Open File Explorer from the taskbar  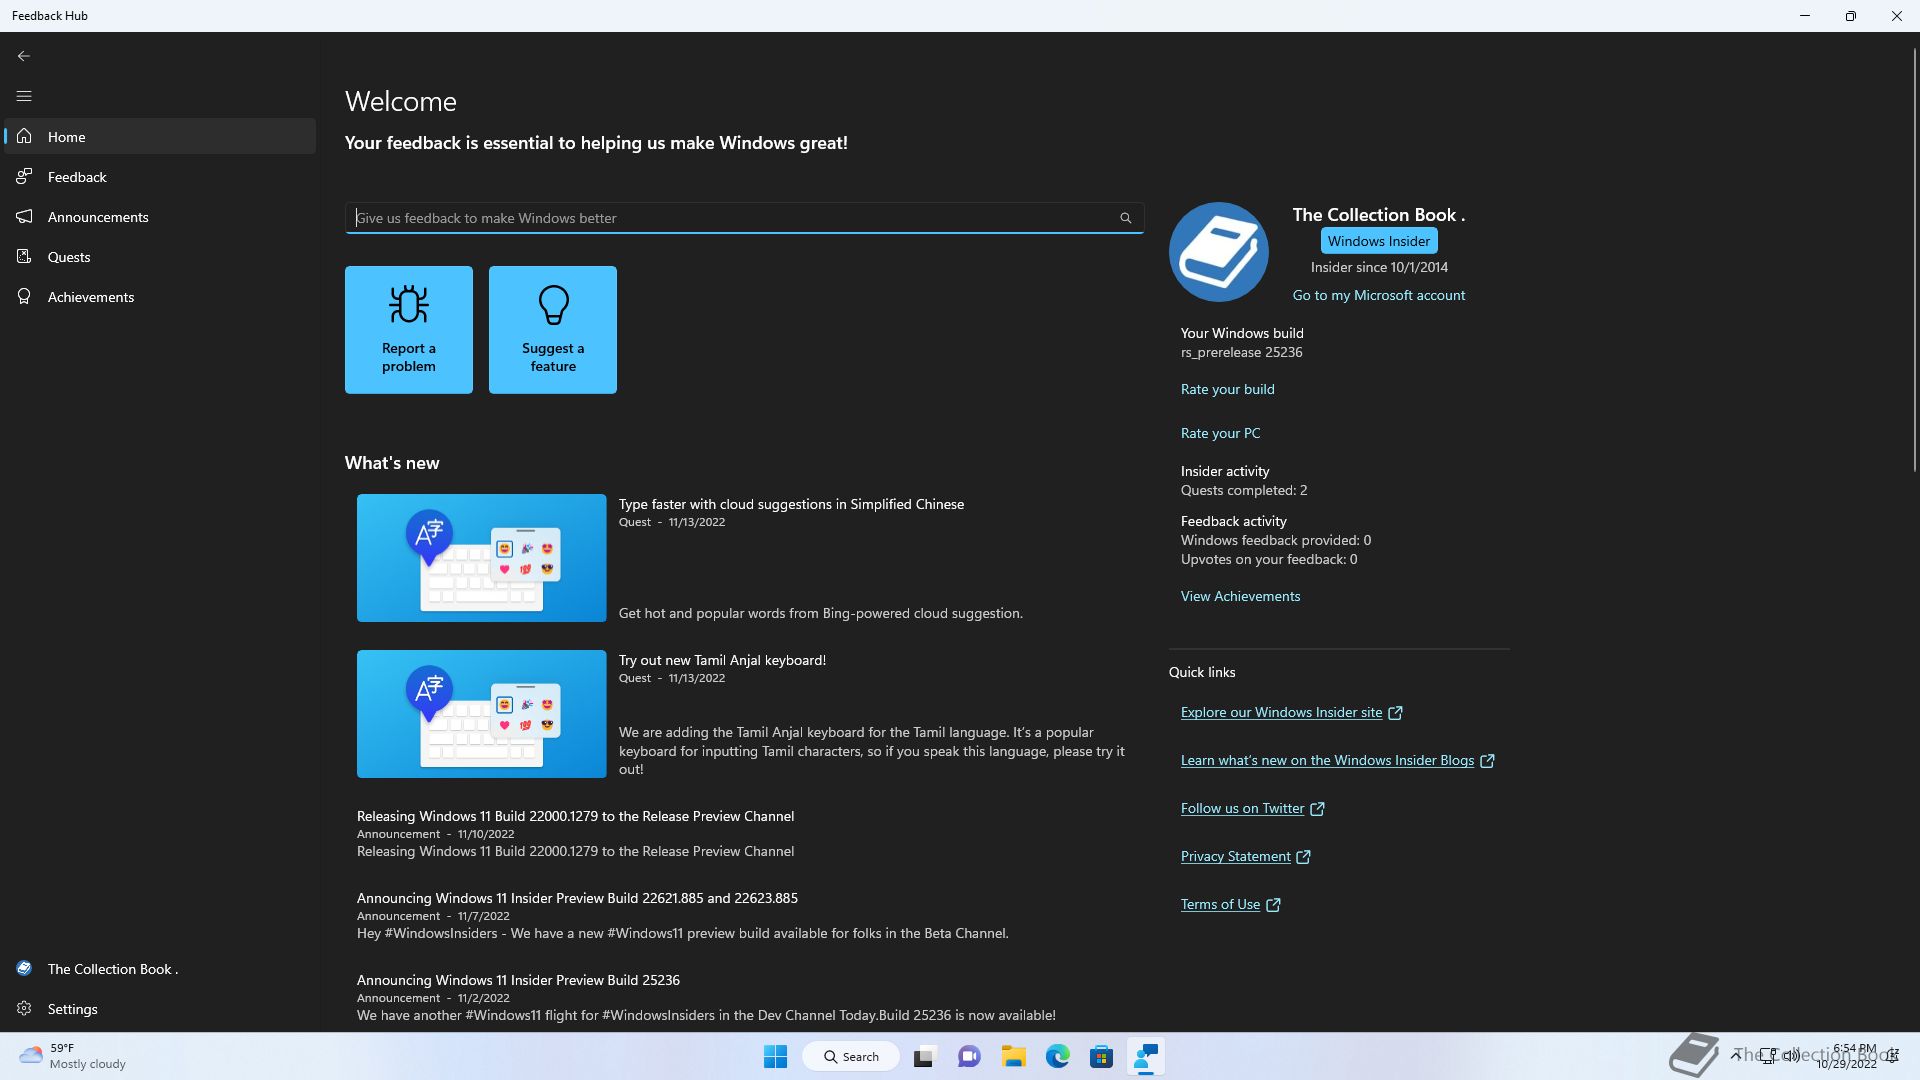pos(1014,1057)
